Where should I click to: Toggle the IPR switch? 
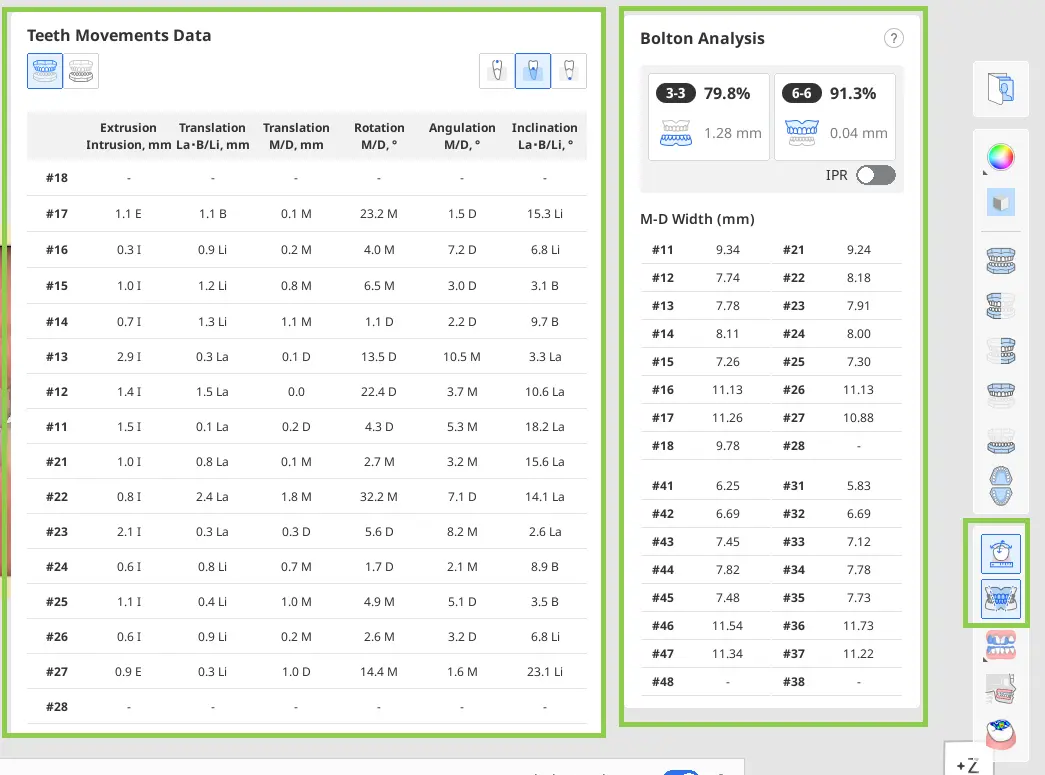point(876,175)
